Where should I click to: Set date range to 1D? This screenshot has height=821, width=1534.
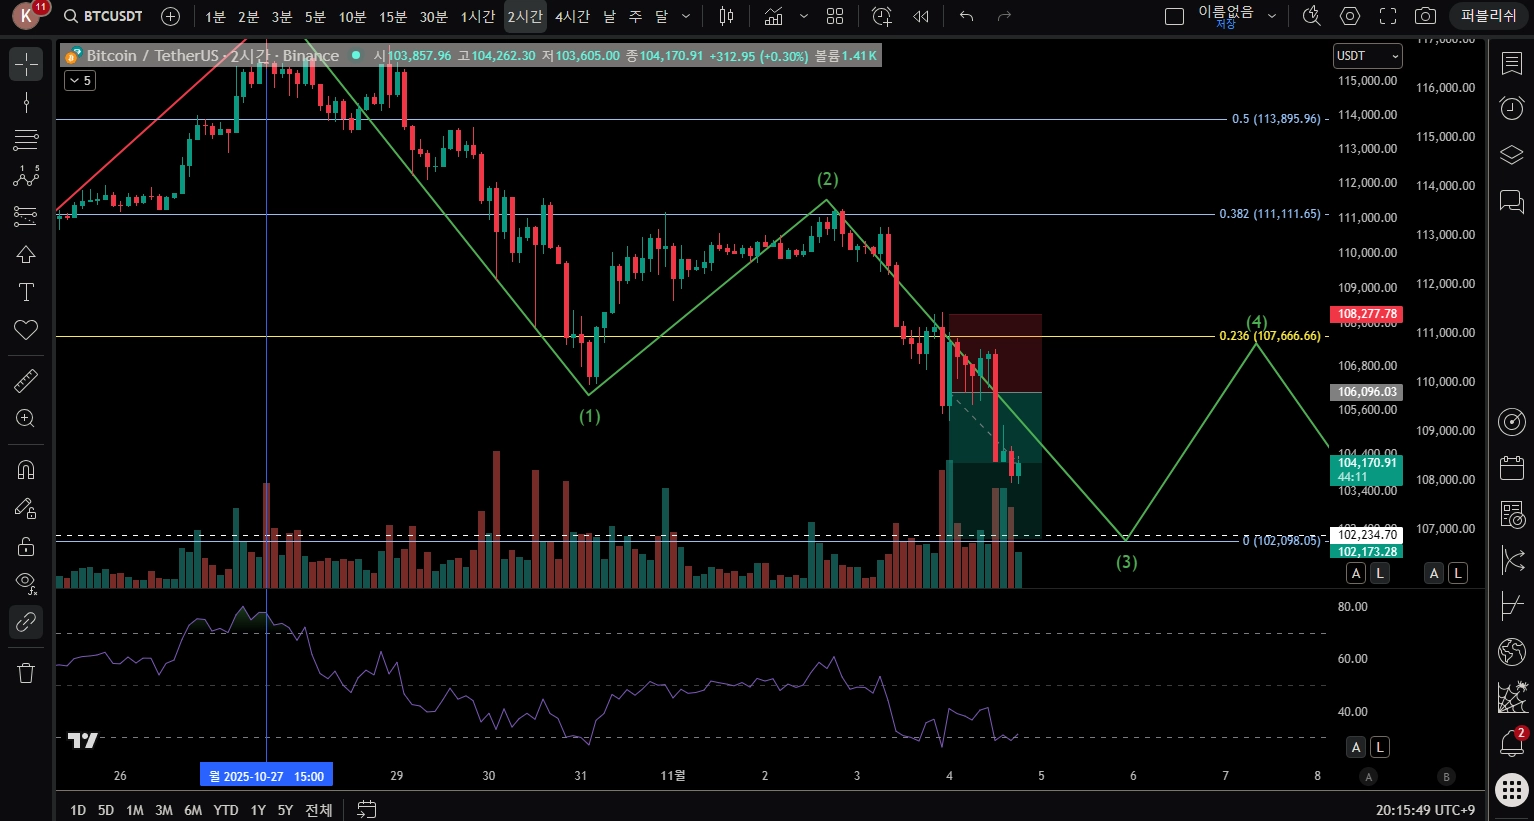pos(78,810)
